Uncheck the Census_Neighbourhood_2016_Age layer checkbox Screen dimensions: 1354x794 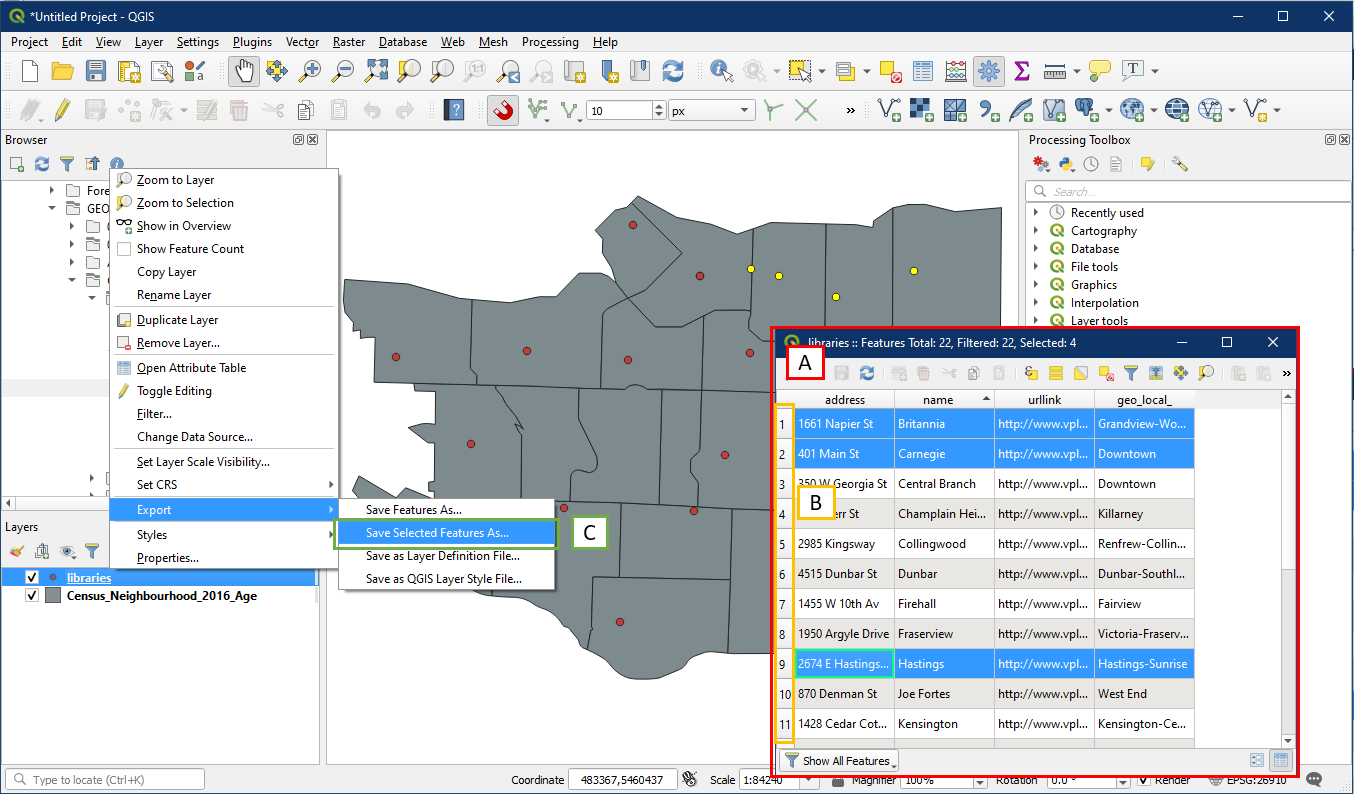coord(32,596)
